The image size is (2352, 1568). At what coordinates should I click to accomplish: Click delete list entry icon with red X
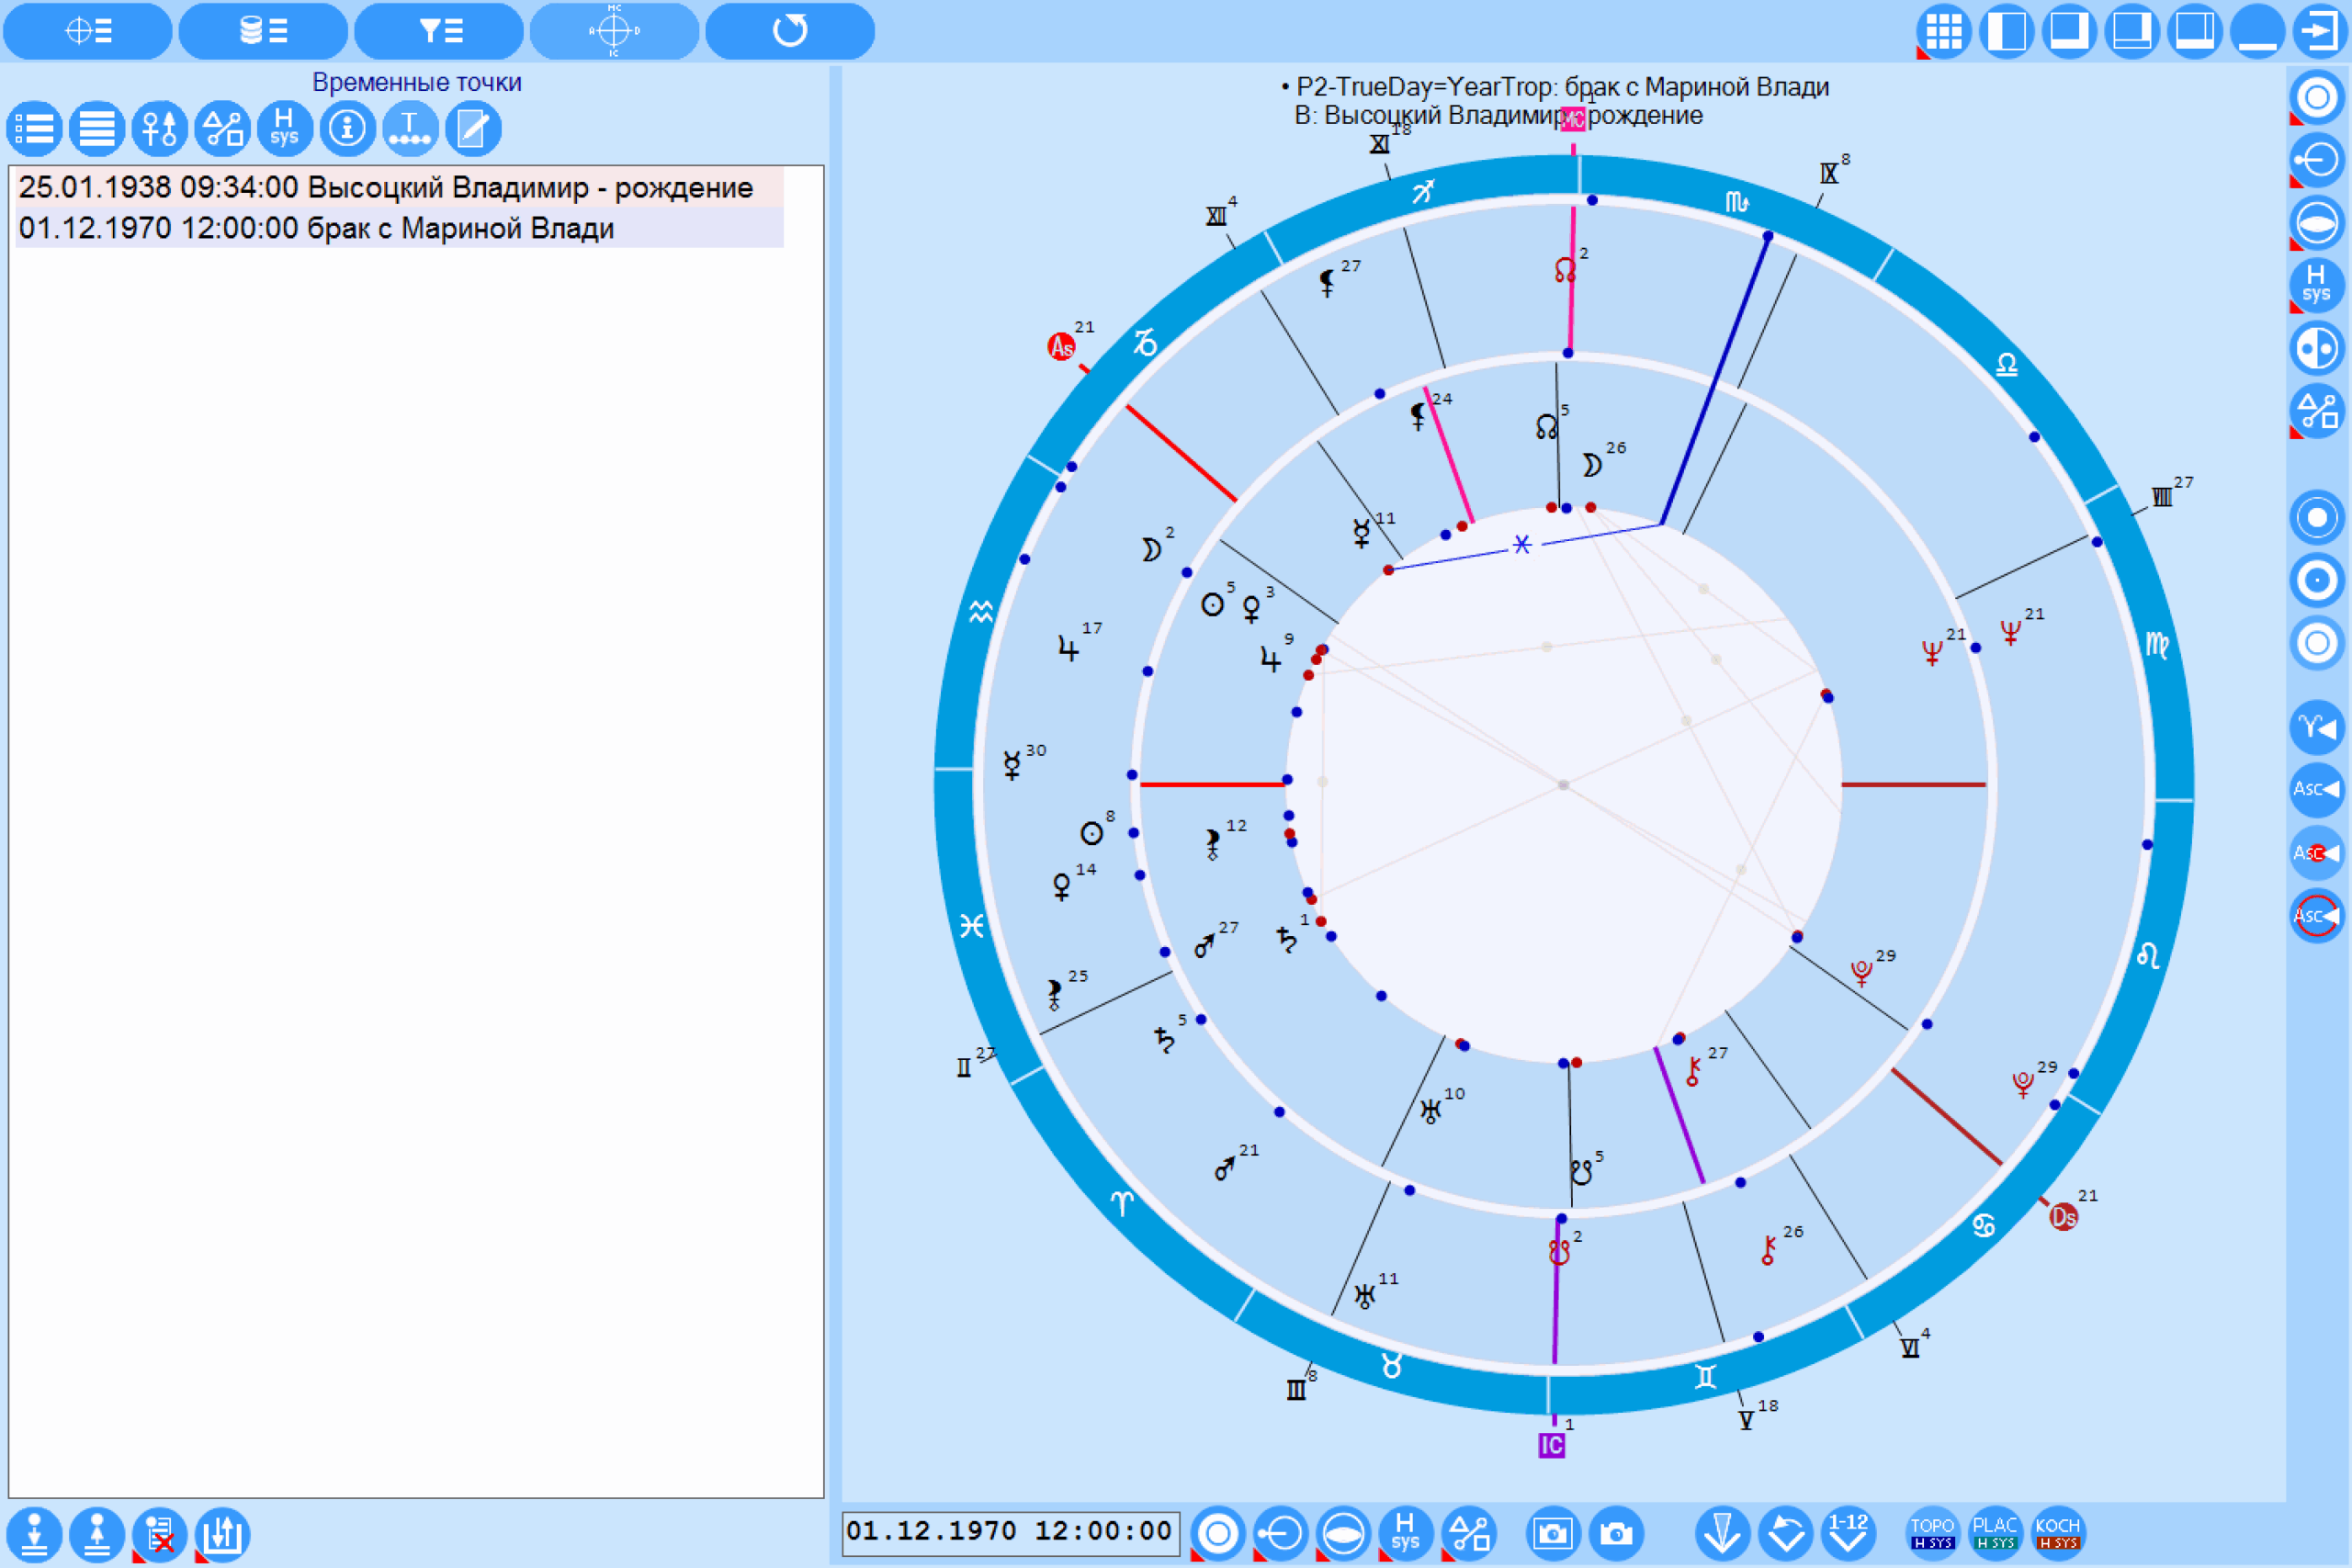click(160, 1534)
